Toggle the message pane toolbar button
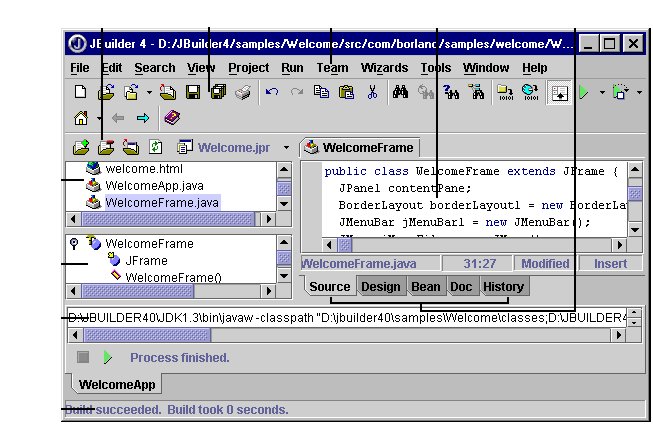Screen dimensions: 653x425 (x=559, y=92)
